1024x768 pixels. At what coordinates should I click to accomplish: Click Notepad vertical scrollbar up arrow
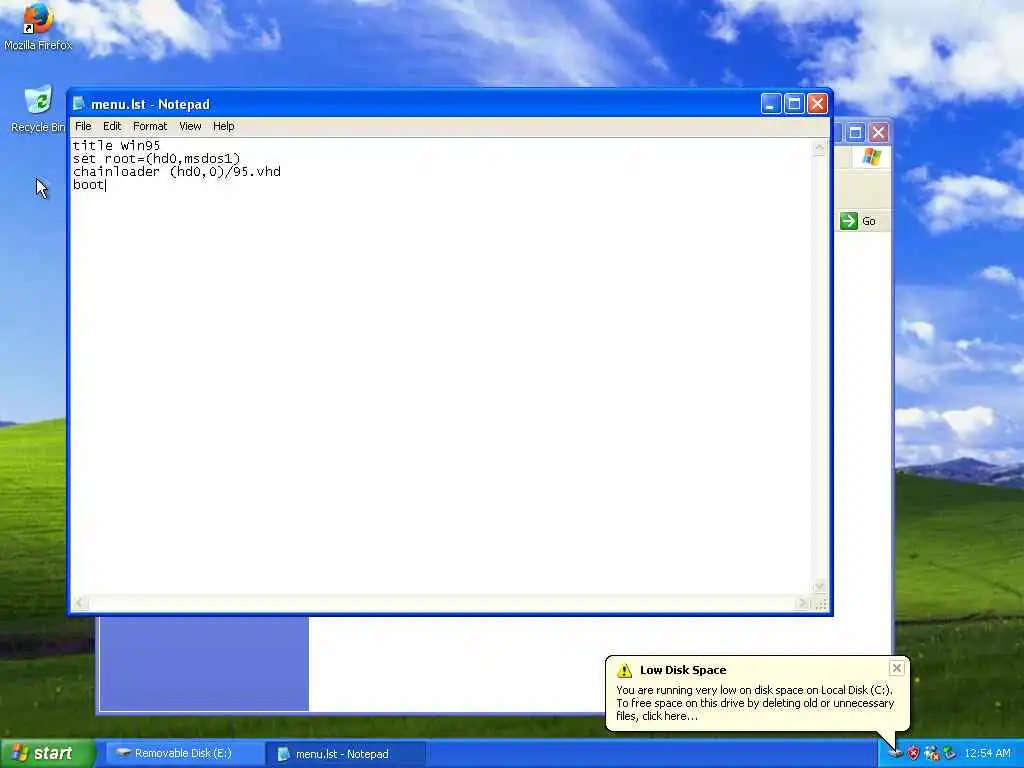pyautogui.click(x=819, y=148)
